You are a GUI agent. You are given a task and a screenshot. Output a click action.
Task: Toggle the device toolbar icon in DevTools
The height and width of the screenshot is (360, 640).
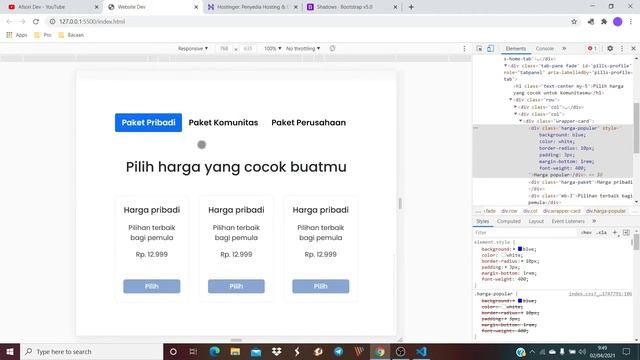pyautogui.click(x=490, y=49)
